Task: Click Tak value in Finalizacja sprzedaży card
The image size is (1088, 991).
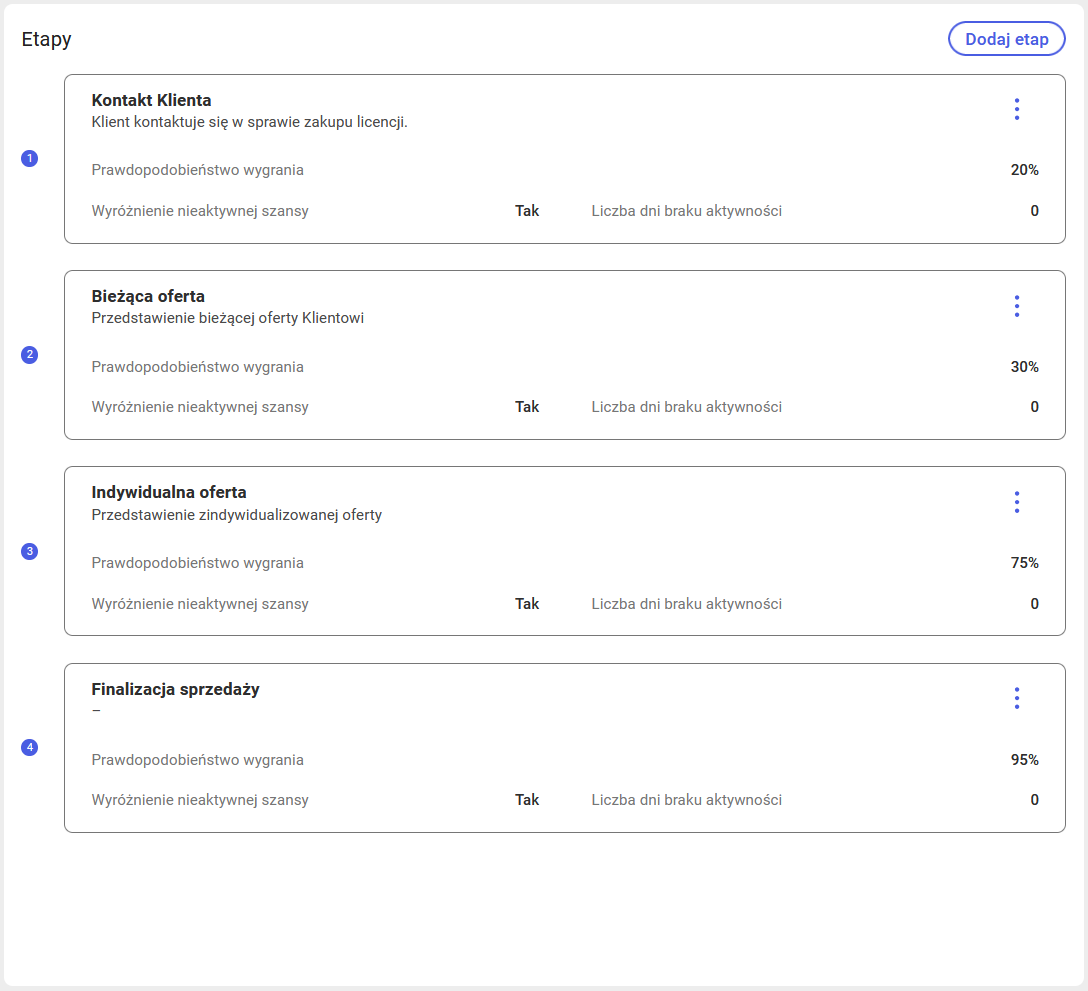Action: (527, 800)
